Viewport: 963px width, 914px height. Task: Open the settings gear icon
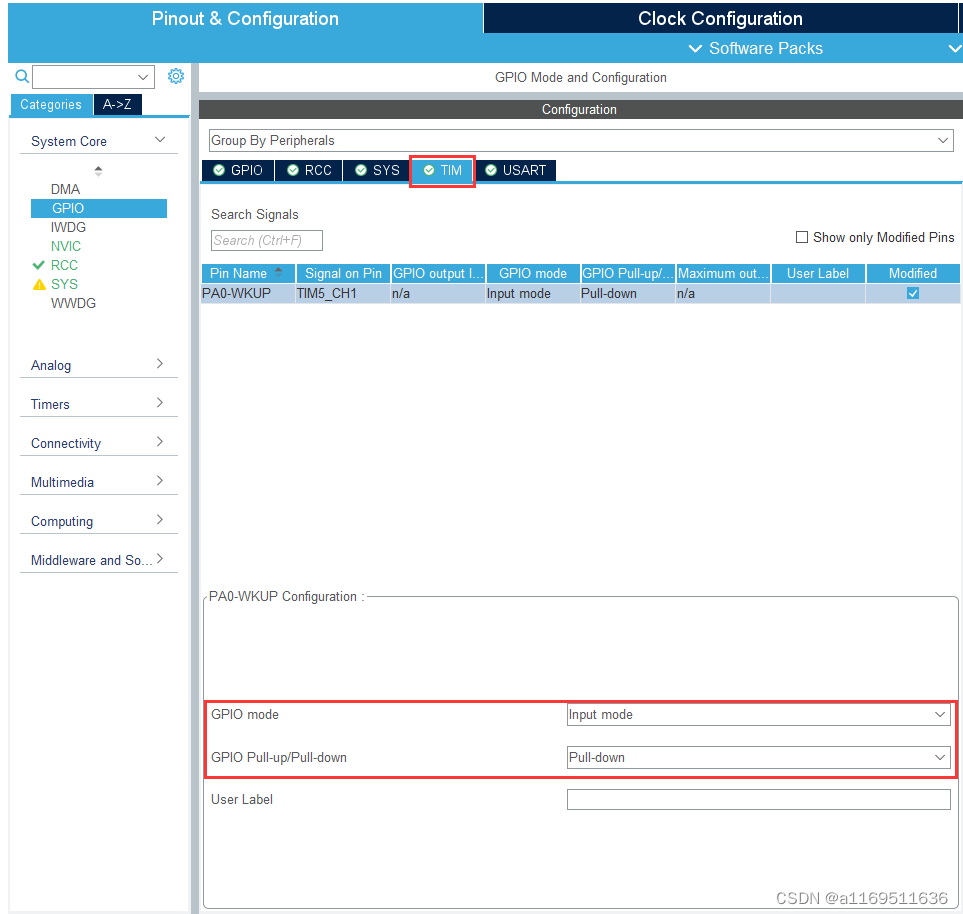176,76
